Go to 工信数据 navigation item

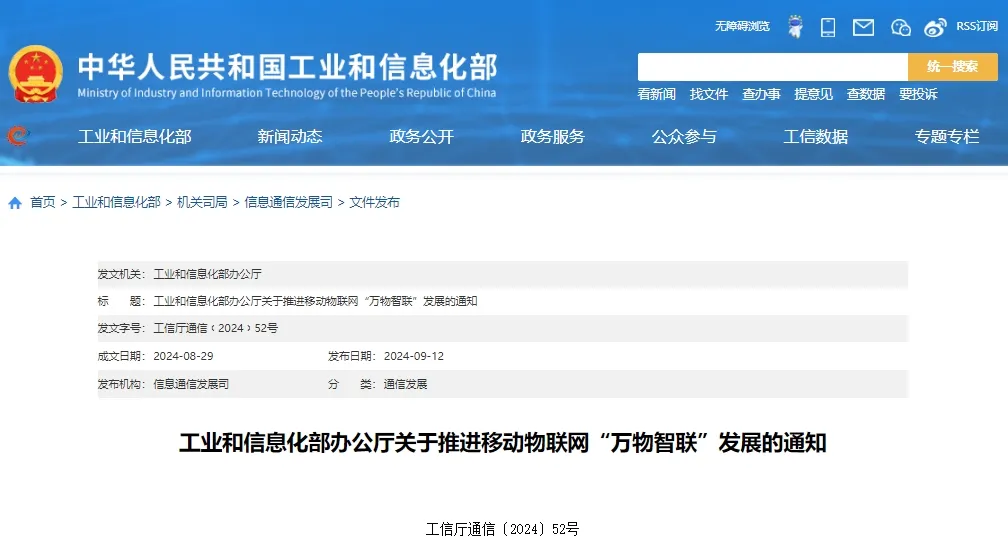click(x=815, y=137)
